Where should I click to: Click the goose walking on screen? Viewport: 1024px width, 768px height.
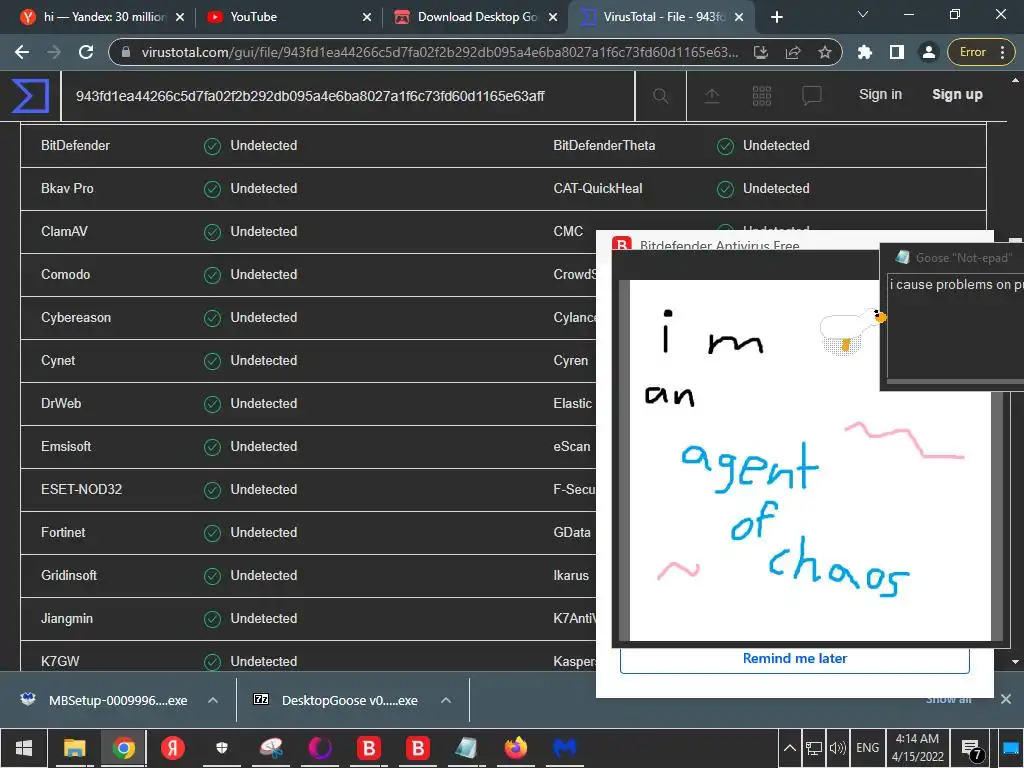tap(852, 332)
